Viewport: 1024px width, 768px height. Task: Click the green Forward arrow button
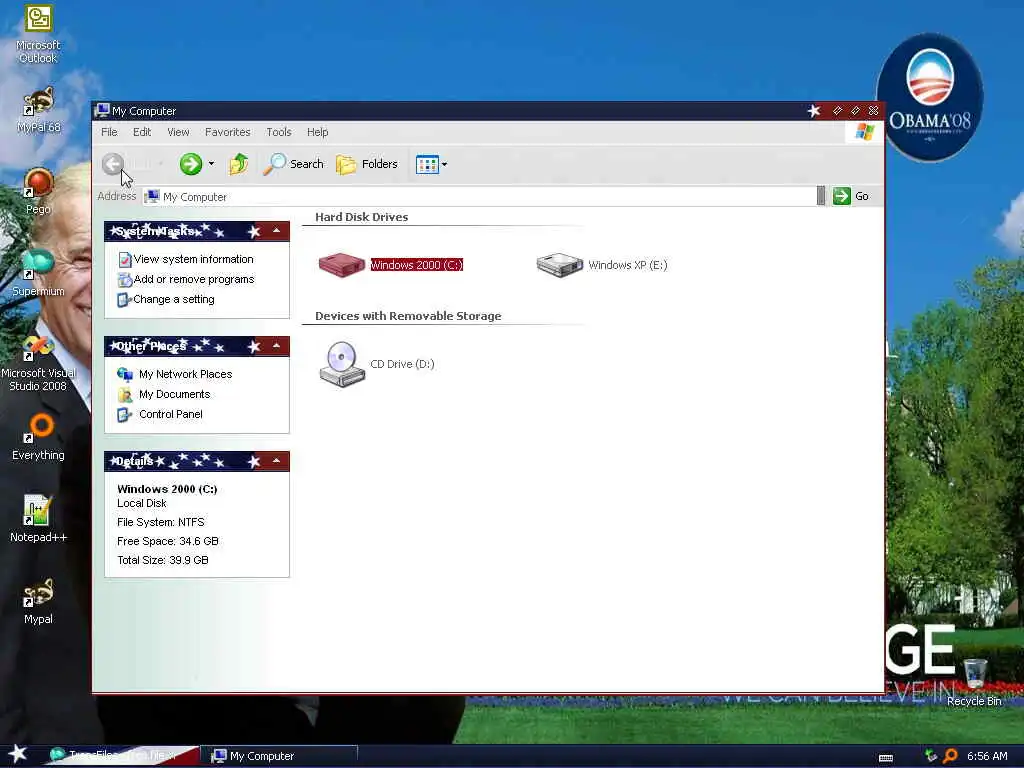191,164
